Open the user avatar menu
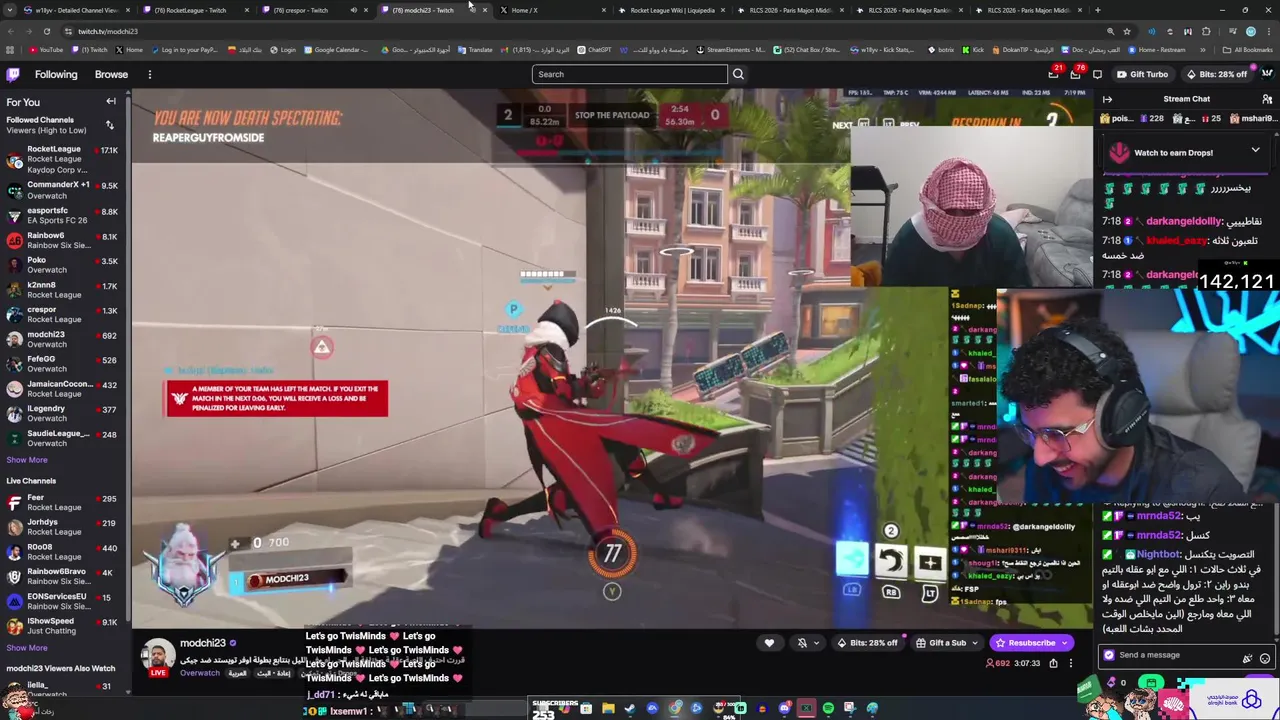The width and height of the screenshot is (1280, 720). click(x=1267, y=74)
